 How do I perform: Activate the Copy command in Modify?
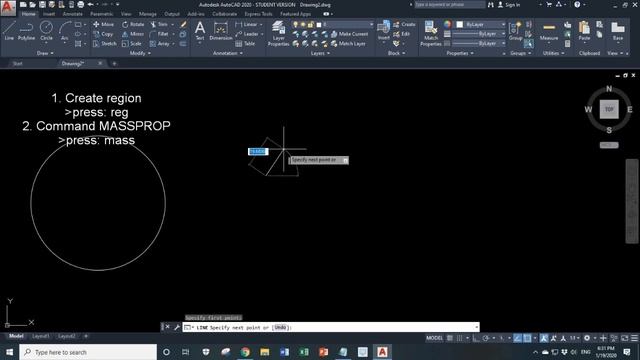104,34
